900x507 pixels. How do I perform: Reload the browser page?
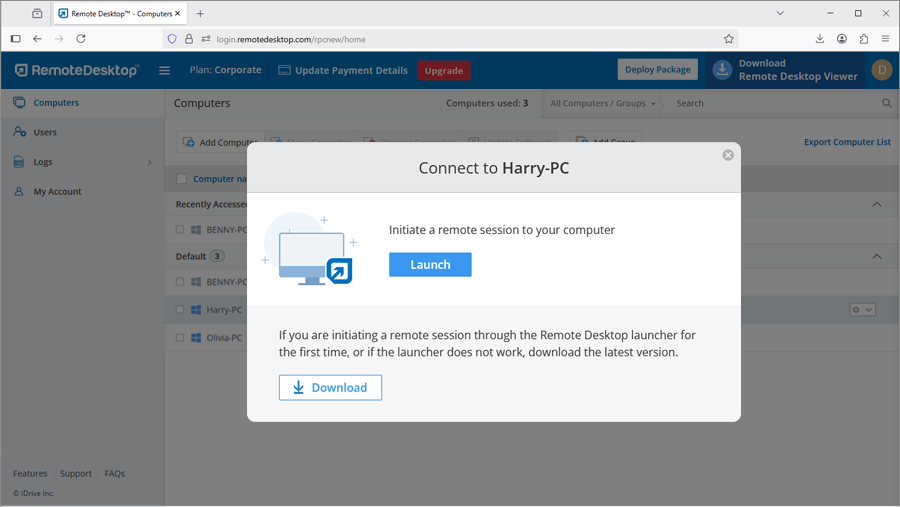coord(81,39)
